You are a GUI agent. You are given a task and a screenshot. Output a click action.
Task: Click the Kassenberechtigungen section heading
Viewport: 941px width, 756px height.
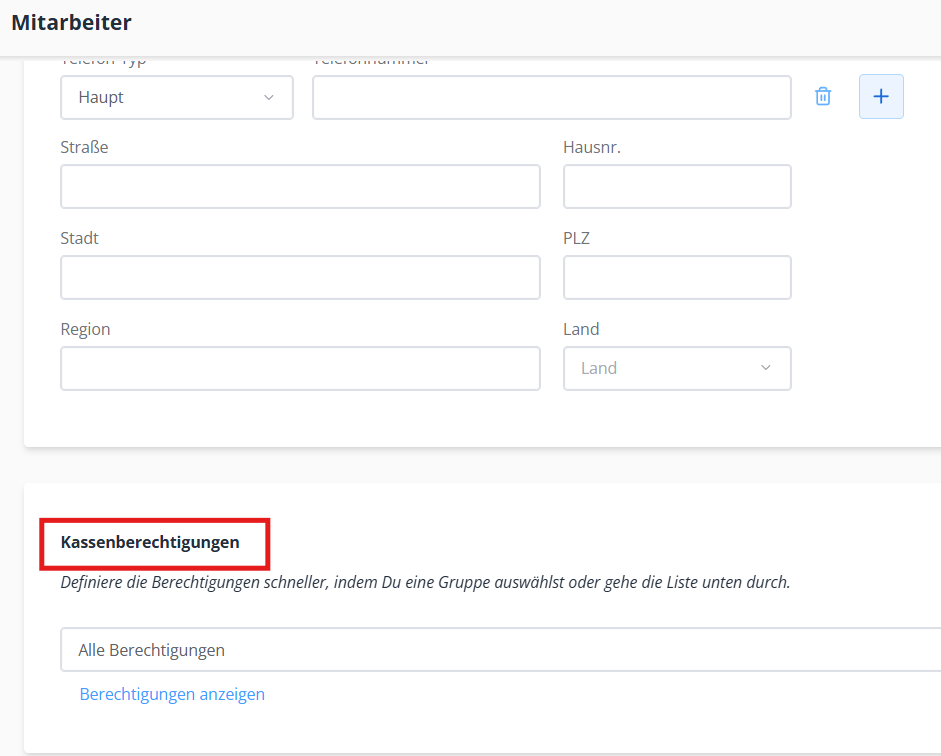[150, 542]
